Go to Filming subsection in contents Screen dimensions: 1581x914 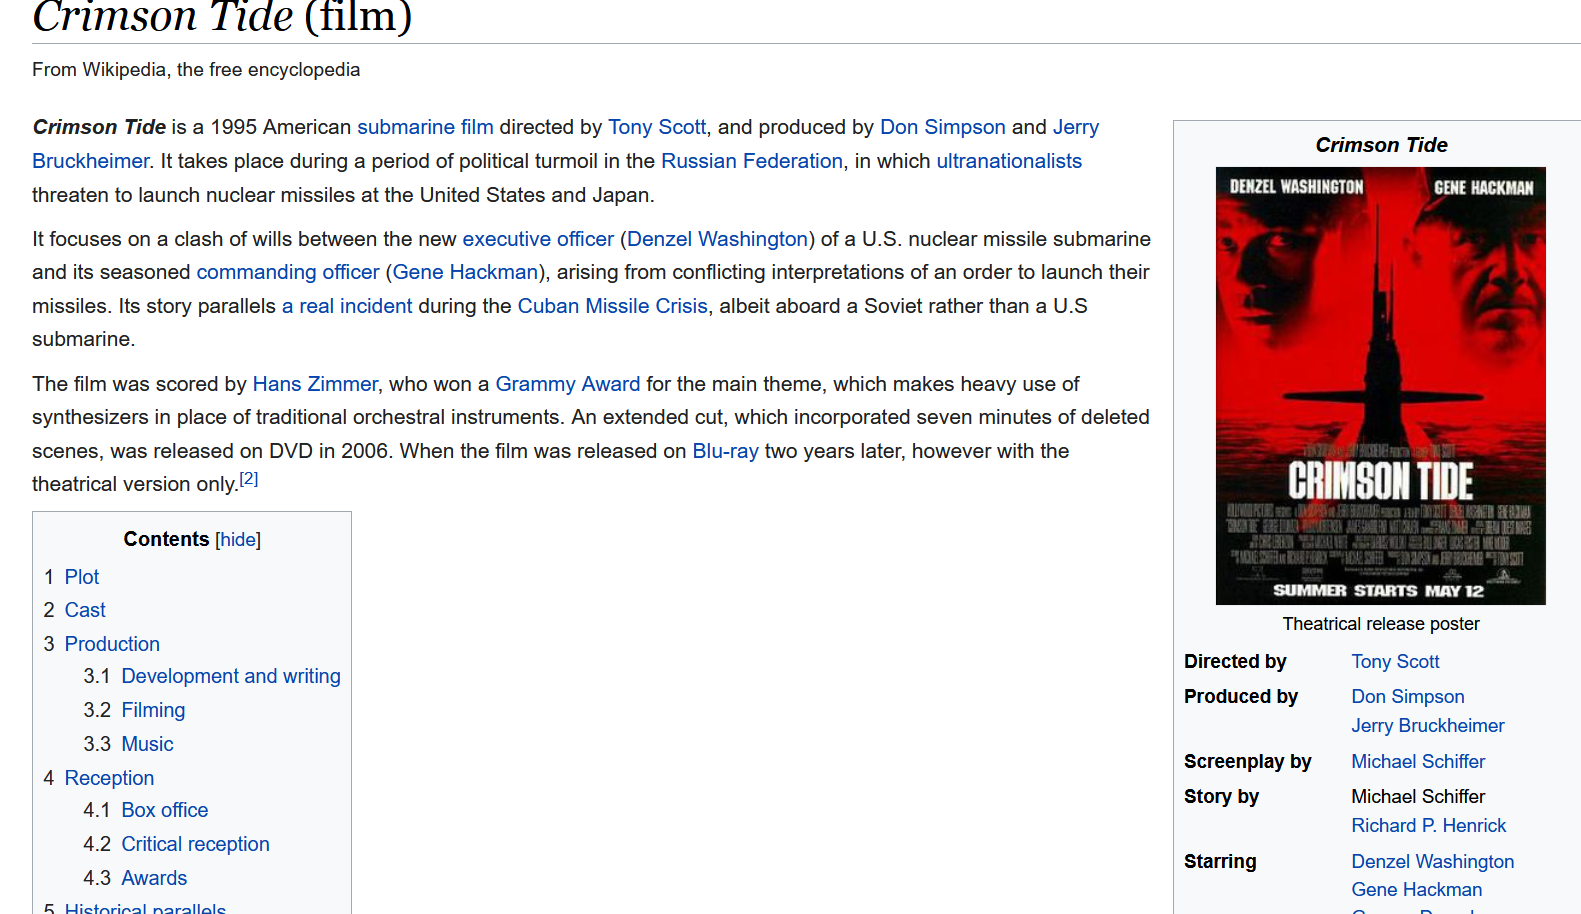[153, 710]
